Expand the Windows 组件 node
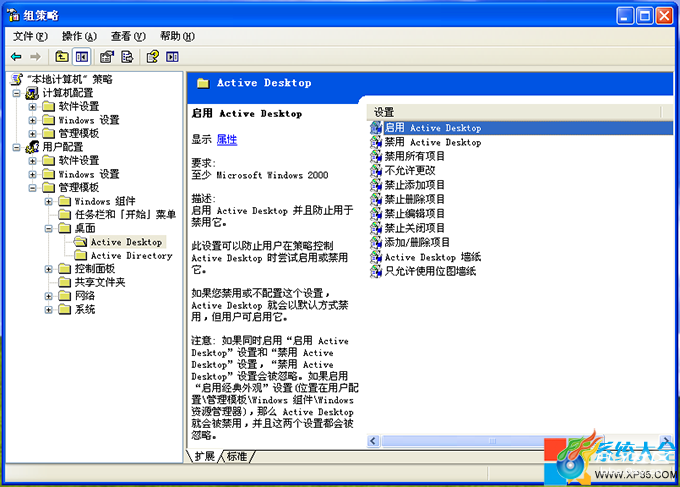 point(49,201)
